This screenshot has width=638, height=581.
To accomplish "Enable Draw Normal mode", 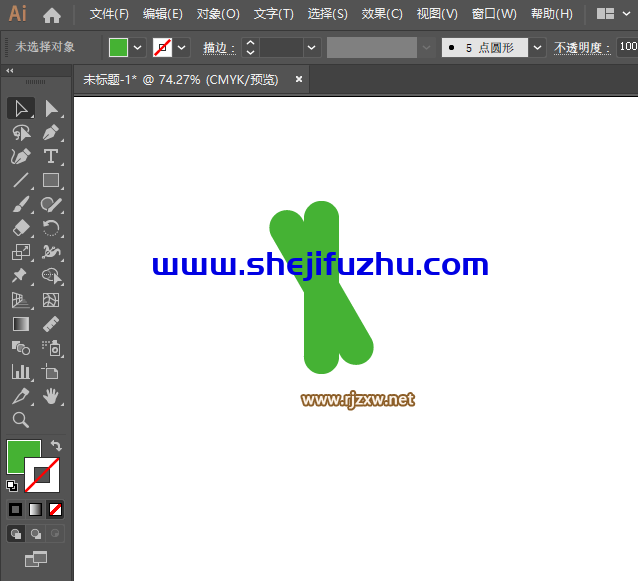I will coord(16,533).
